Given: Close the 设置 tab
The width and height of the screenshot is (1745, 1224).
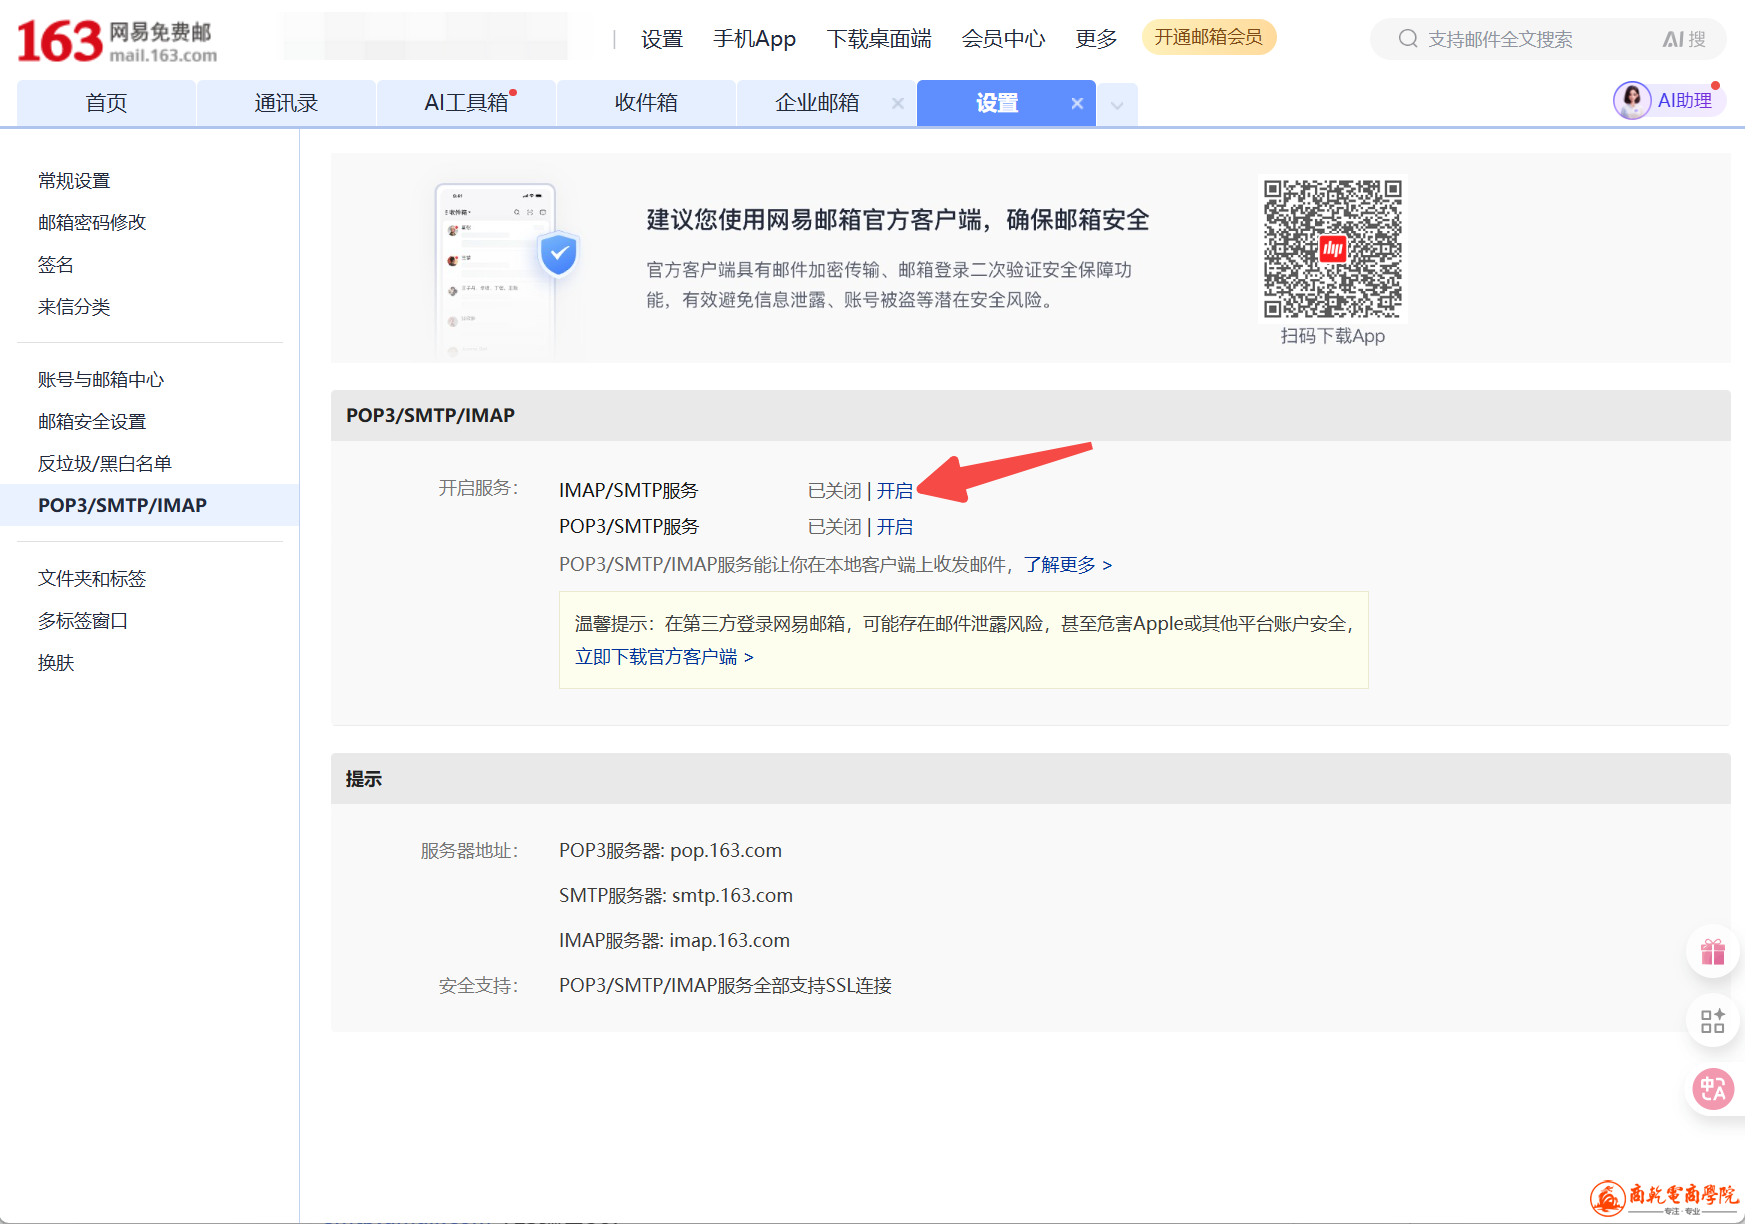Looking at the screenshot, I should tap(1077, 103).
